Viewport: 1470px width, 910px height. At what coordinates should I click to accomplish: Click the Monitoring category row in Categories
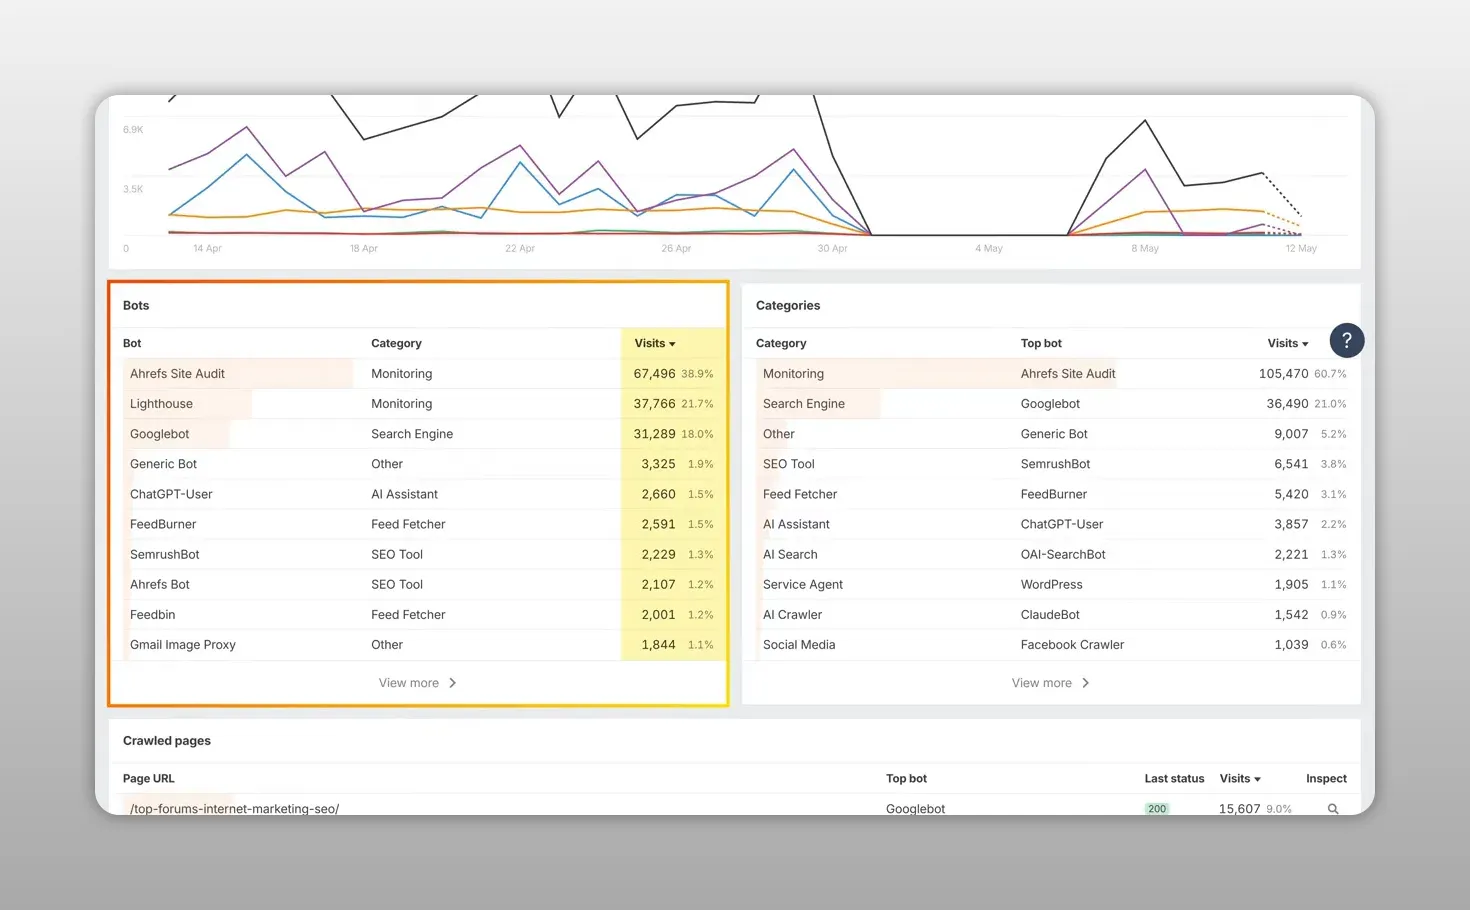(1051, 374)
